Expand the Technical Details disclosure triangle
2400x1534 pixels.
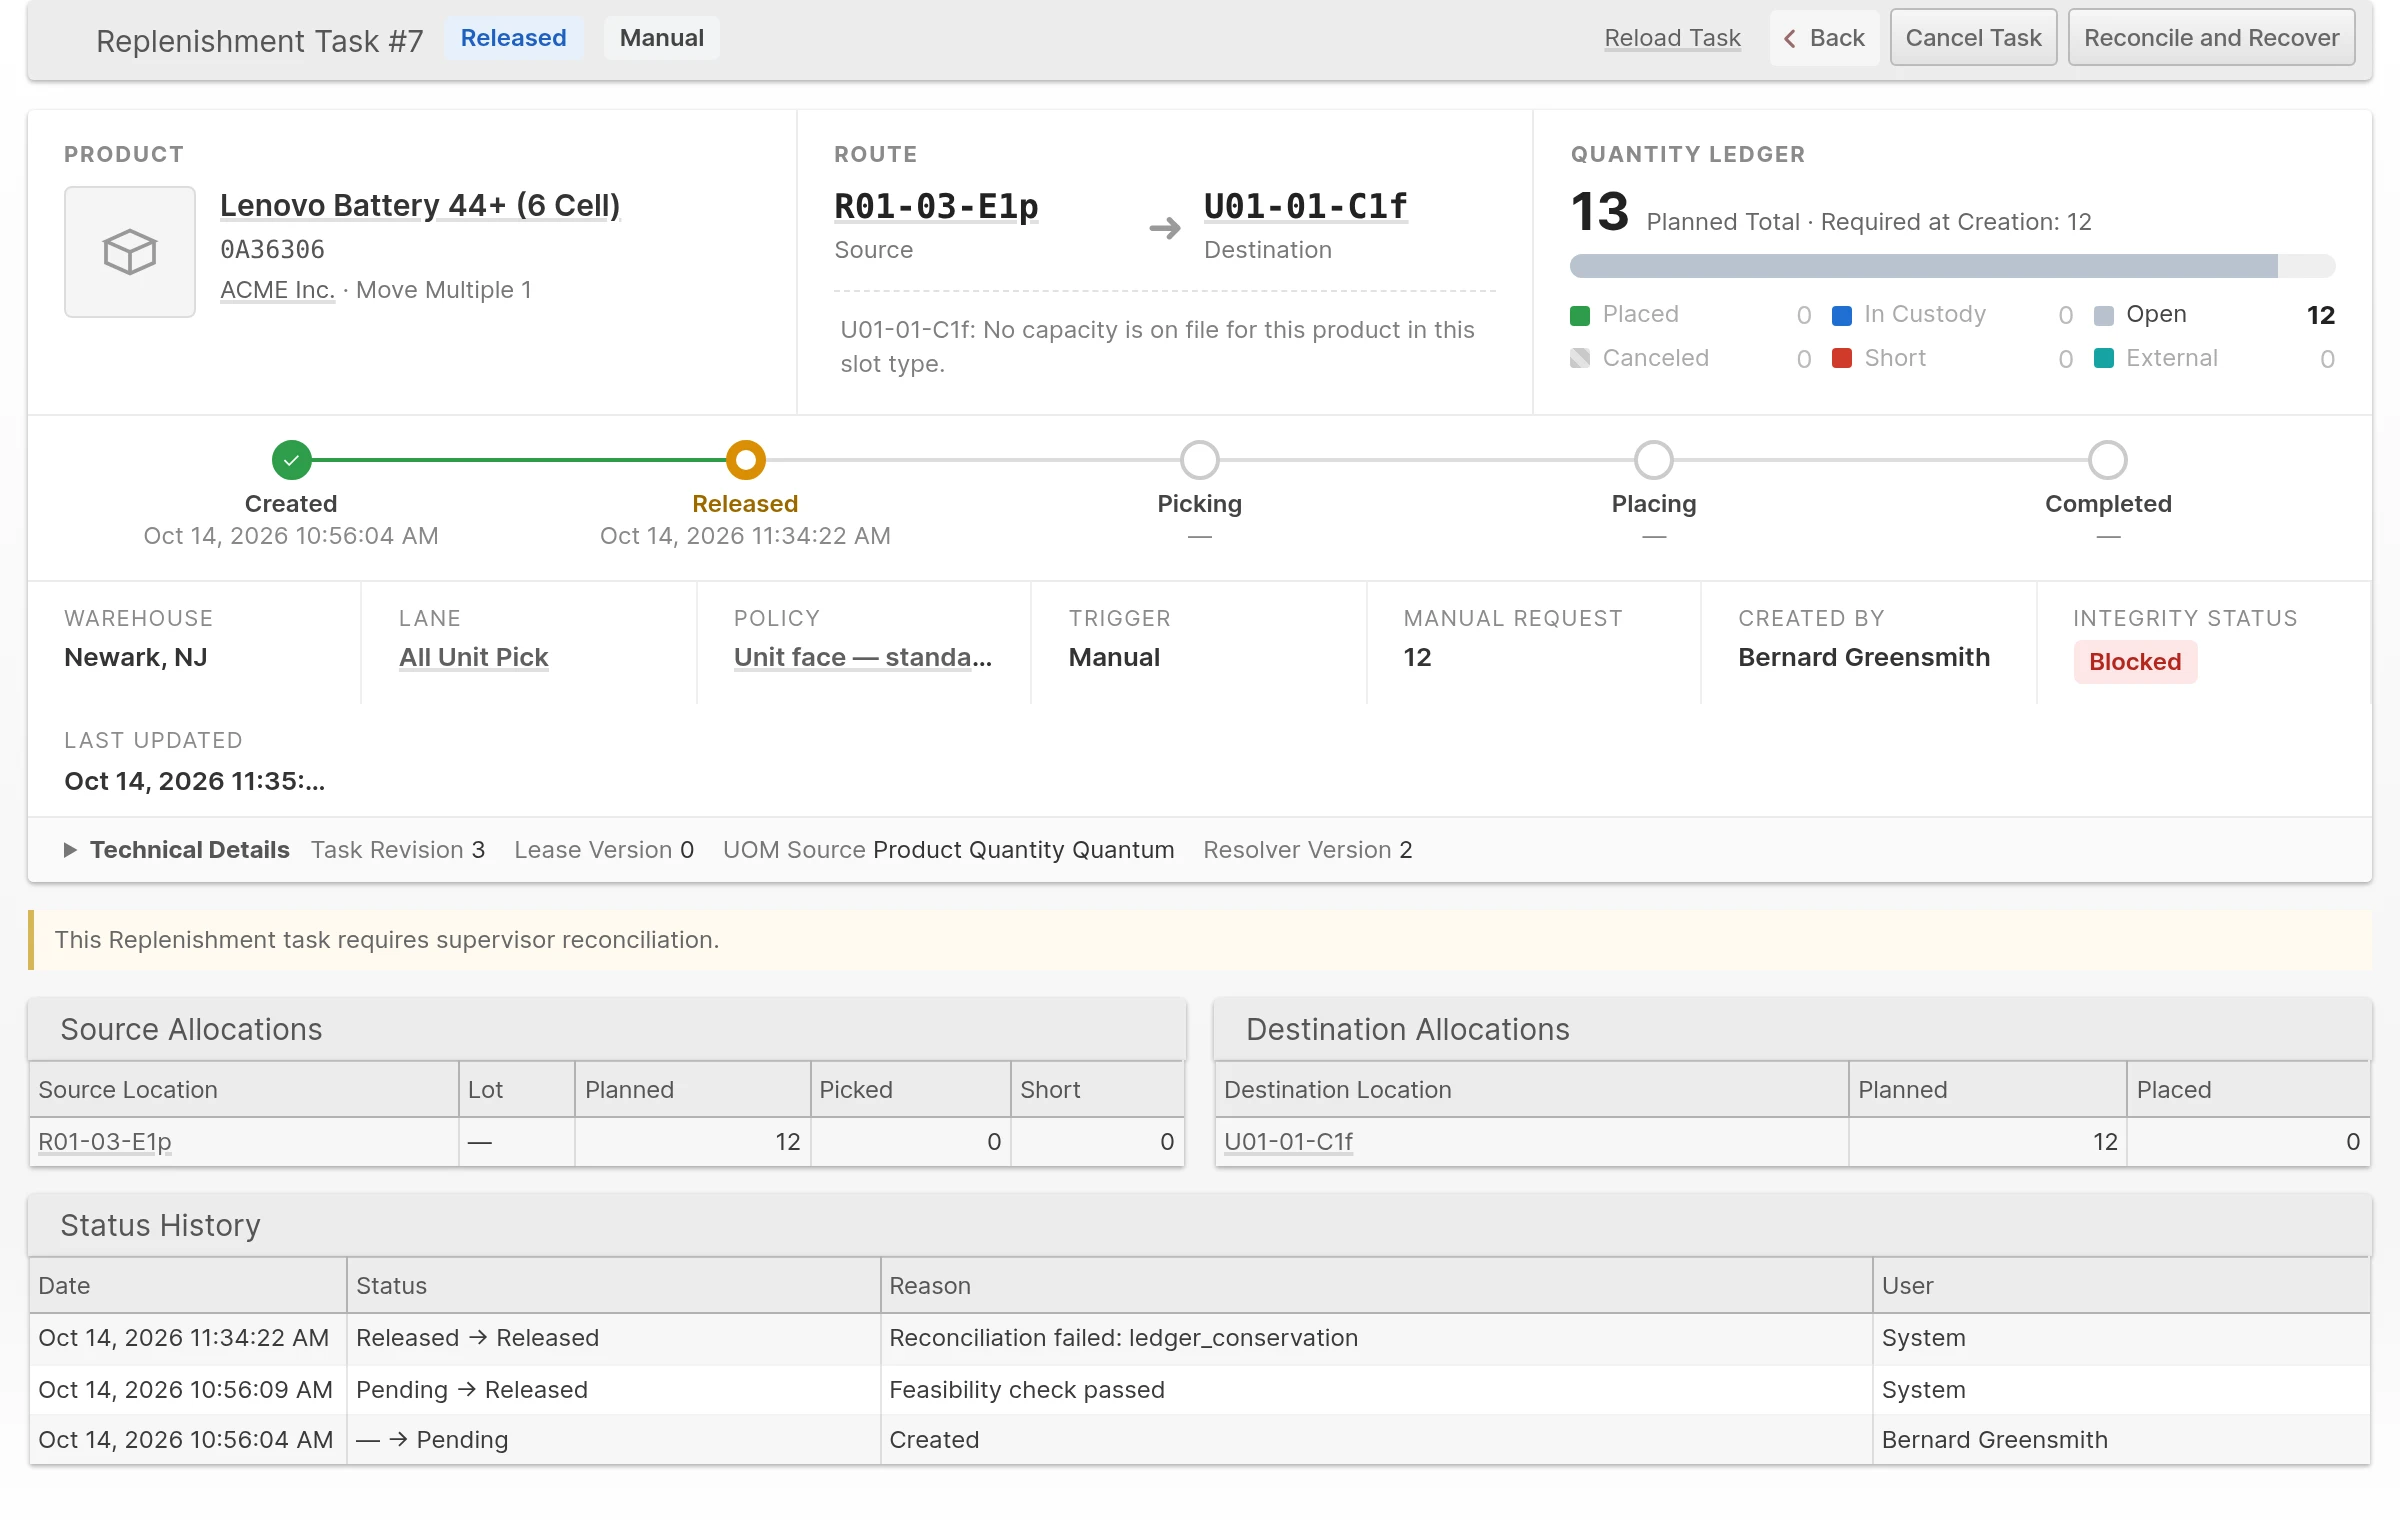pyautogui.click(x=70, y=850)
